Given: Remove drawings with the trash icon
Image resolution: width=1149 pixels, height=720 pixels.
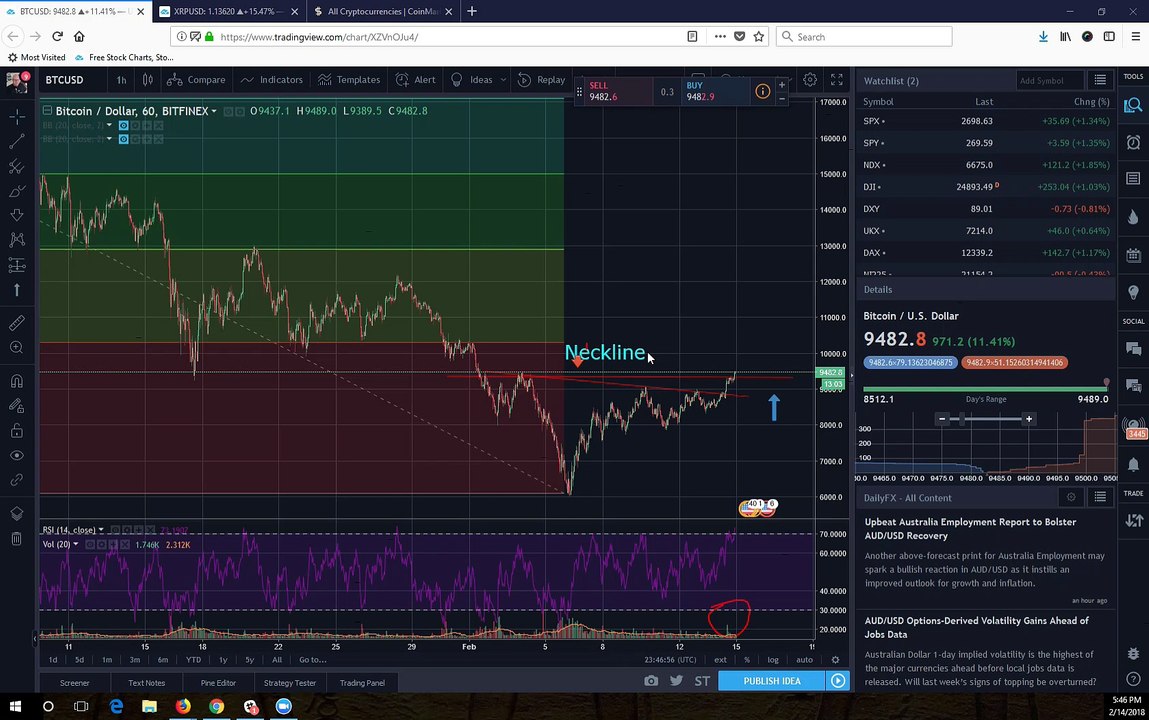Looking at the screenshot, I should pyautogui.click(x=16, y=539).
